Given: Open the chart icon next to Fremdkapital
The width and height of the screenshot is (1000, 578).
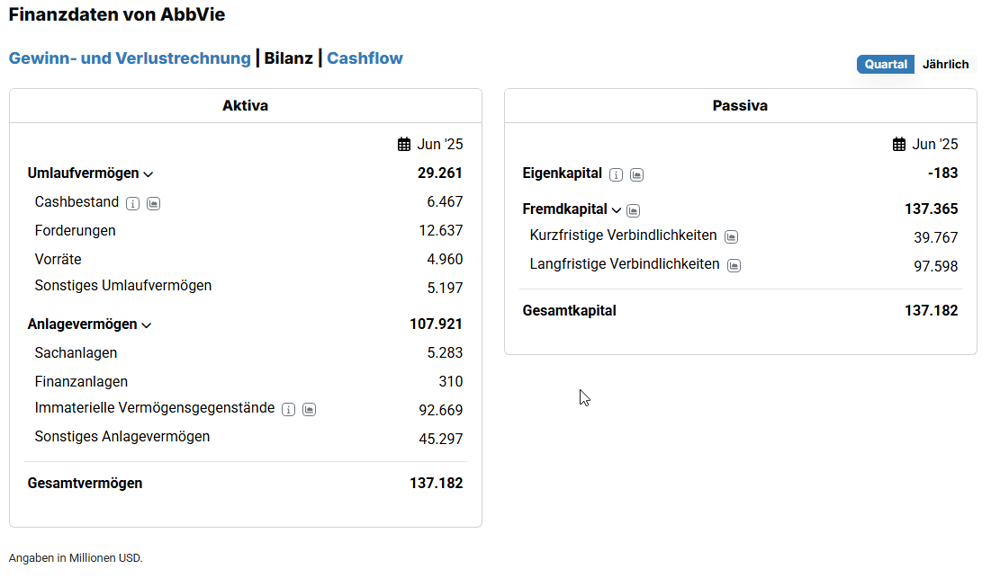Looking at the screenshot, I should [x=633, y=211].
